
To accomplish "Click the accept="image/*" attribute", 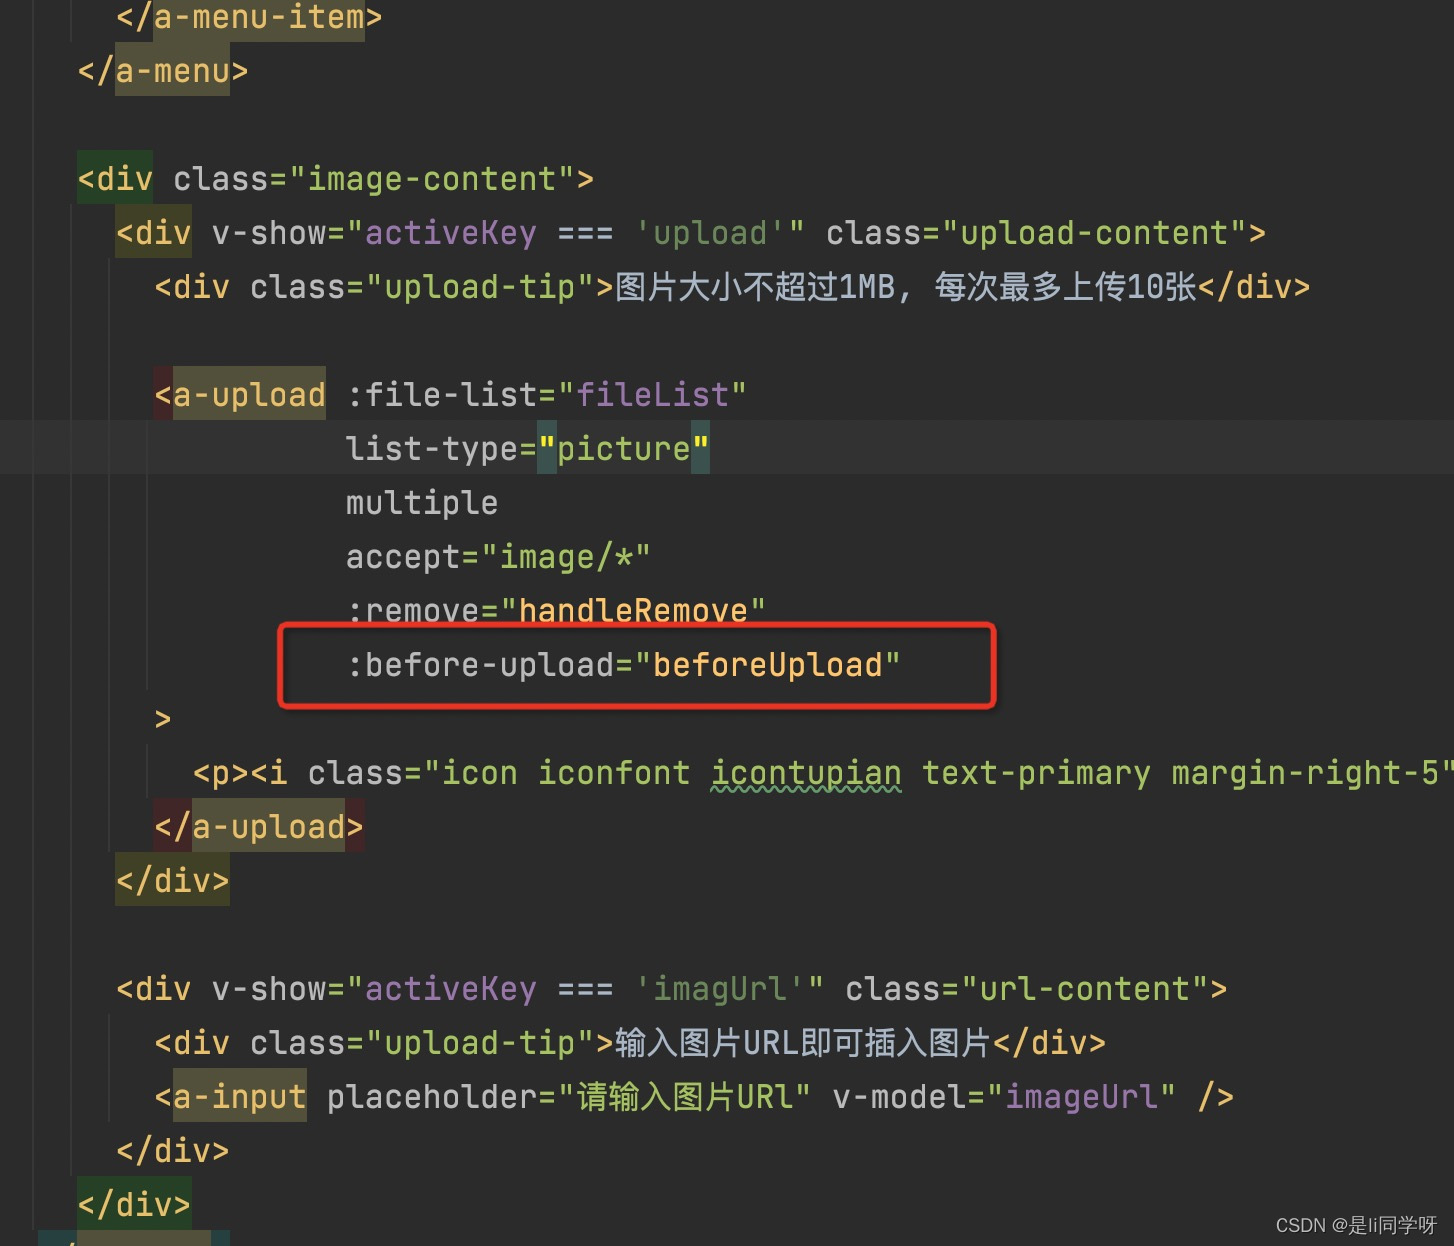I will (x=498, y=557).
